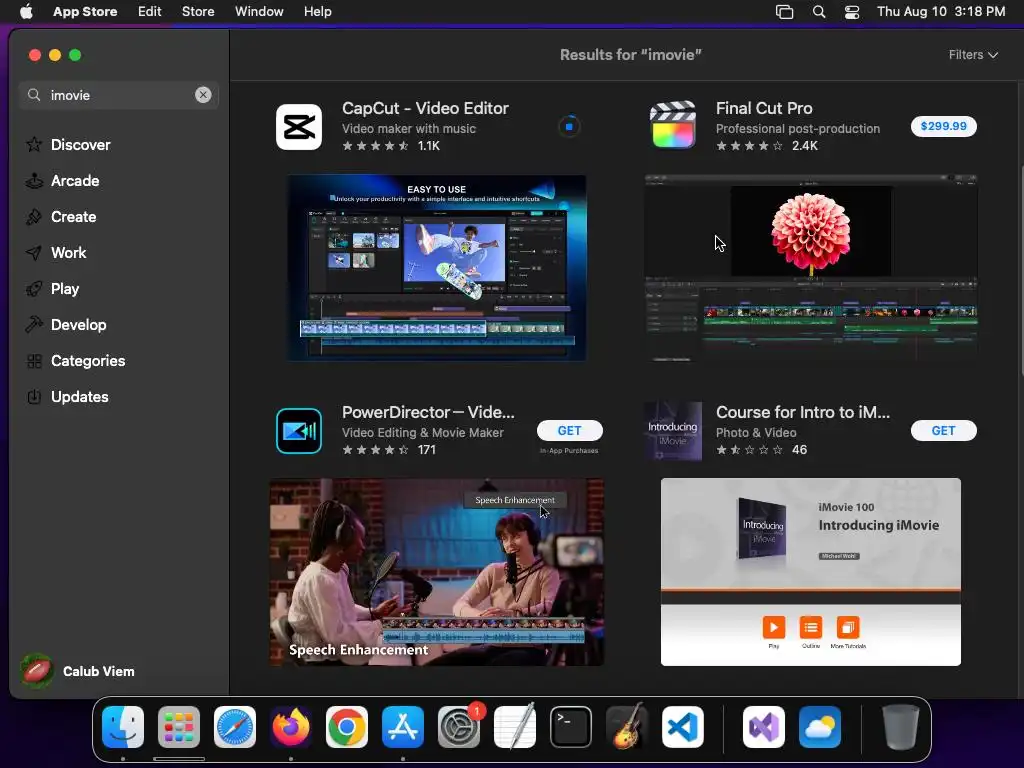Get the Course for Intro to iMovie
This screenshot has height=768, width=1024.
pyautogui.click(x=943, y=430)
